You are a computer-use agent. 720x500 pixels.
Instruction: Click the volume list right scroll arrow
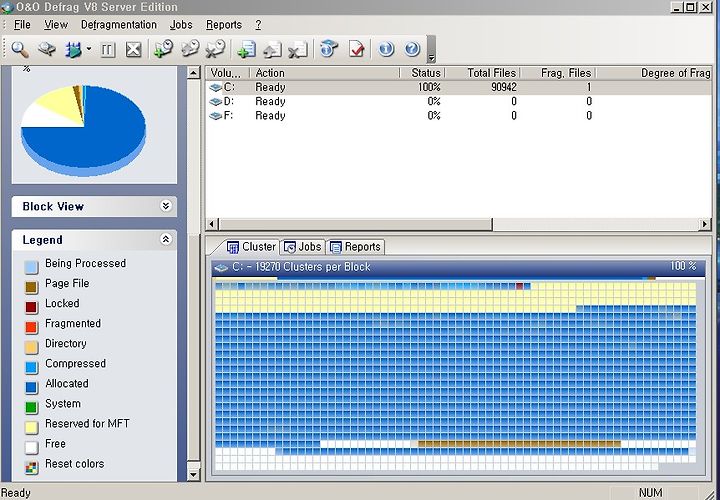705,224
